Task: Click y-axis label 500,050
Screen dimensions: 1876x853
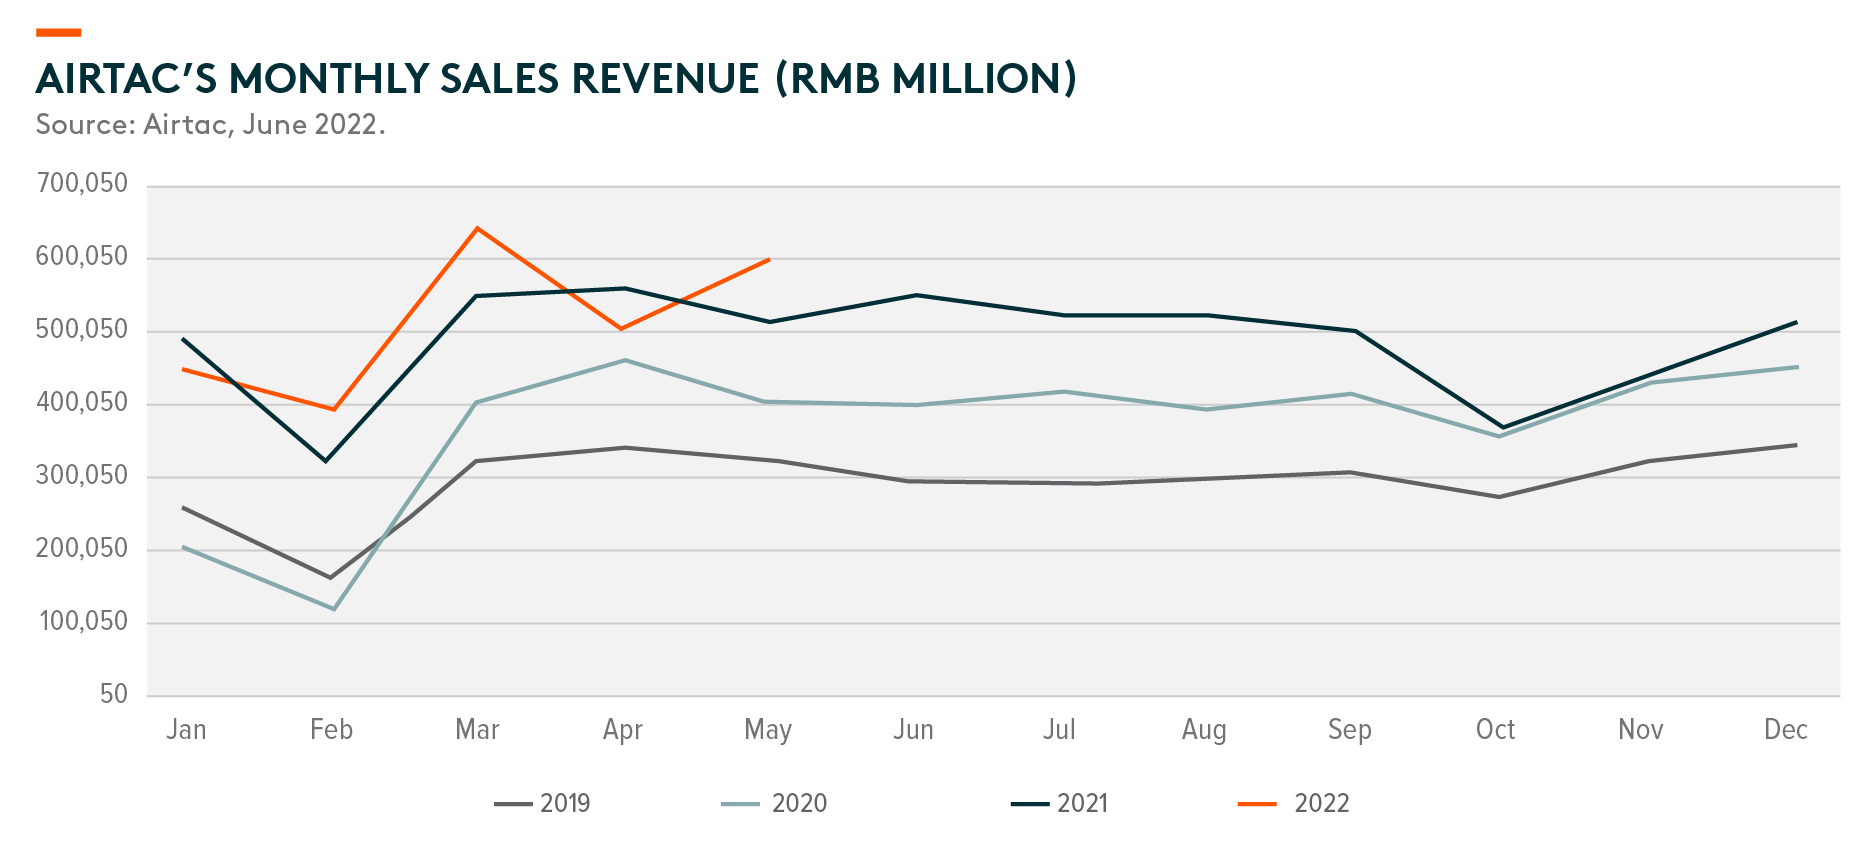Action: (82, 329)
